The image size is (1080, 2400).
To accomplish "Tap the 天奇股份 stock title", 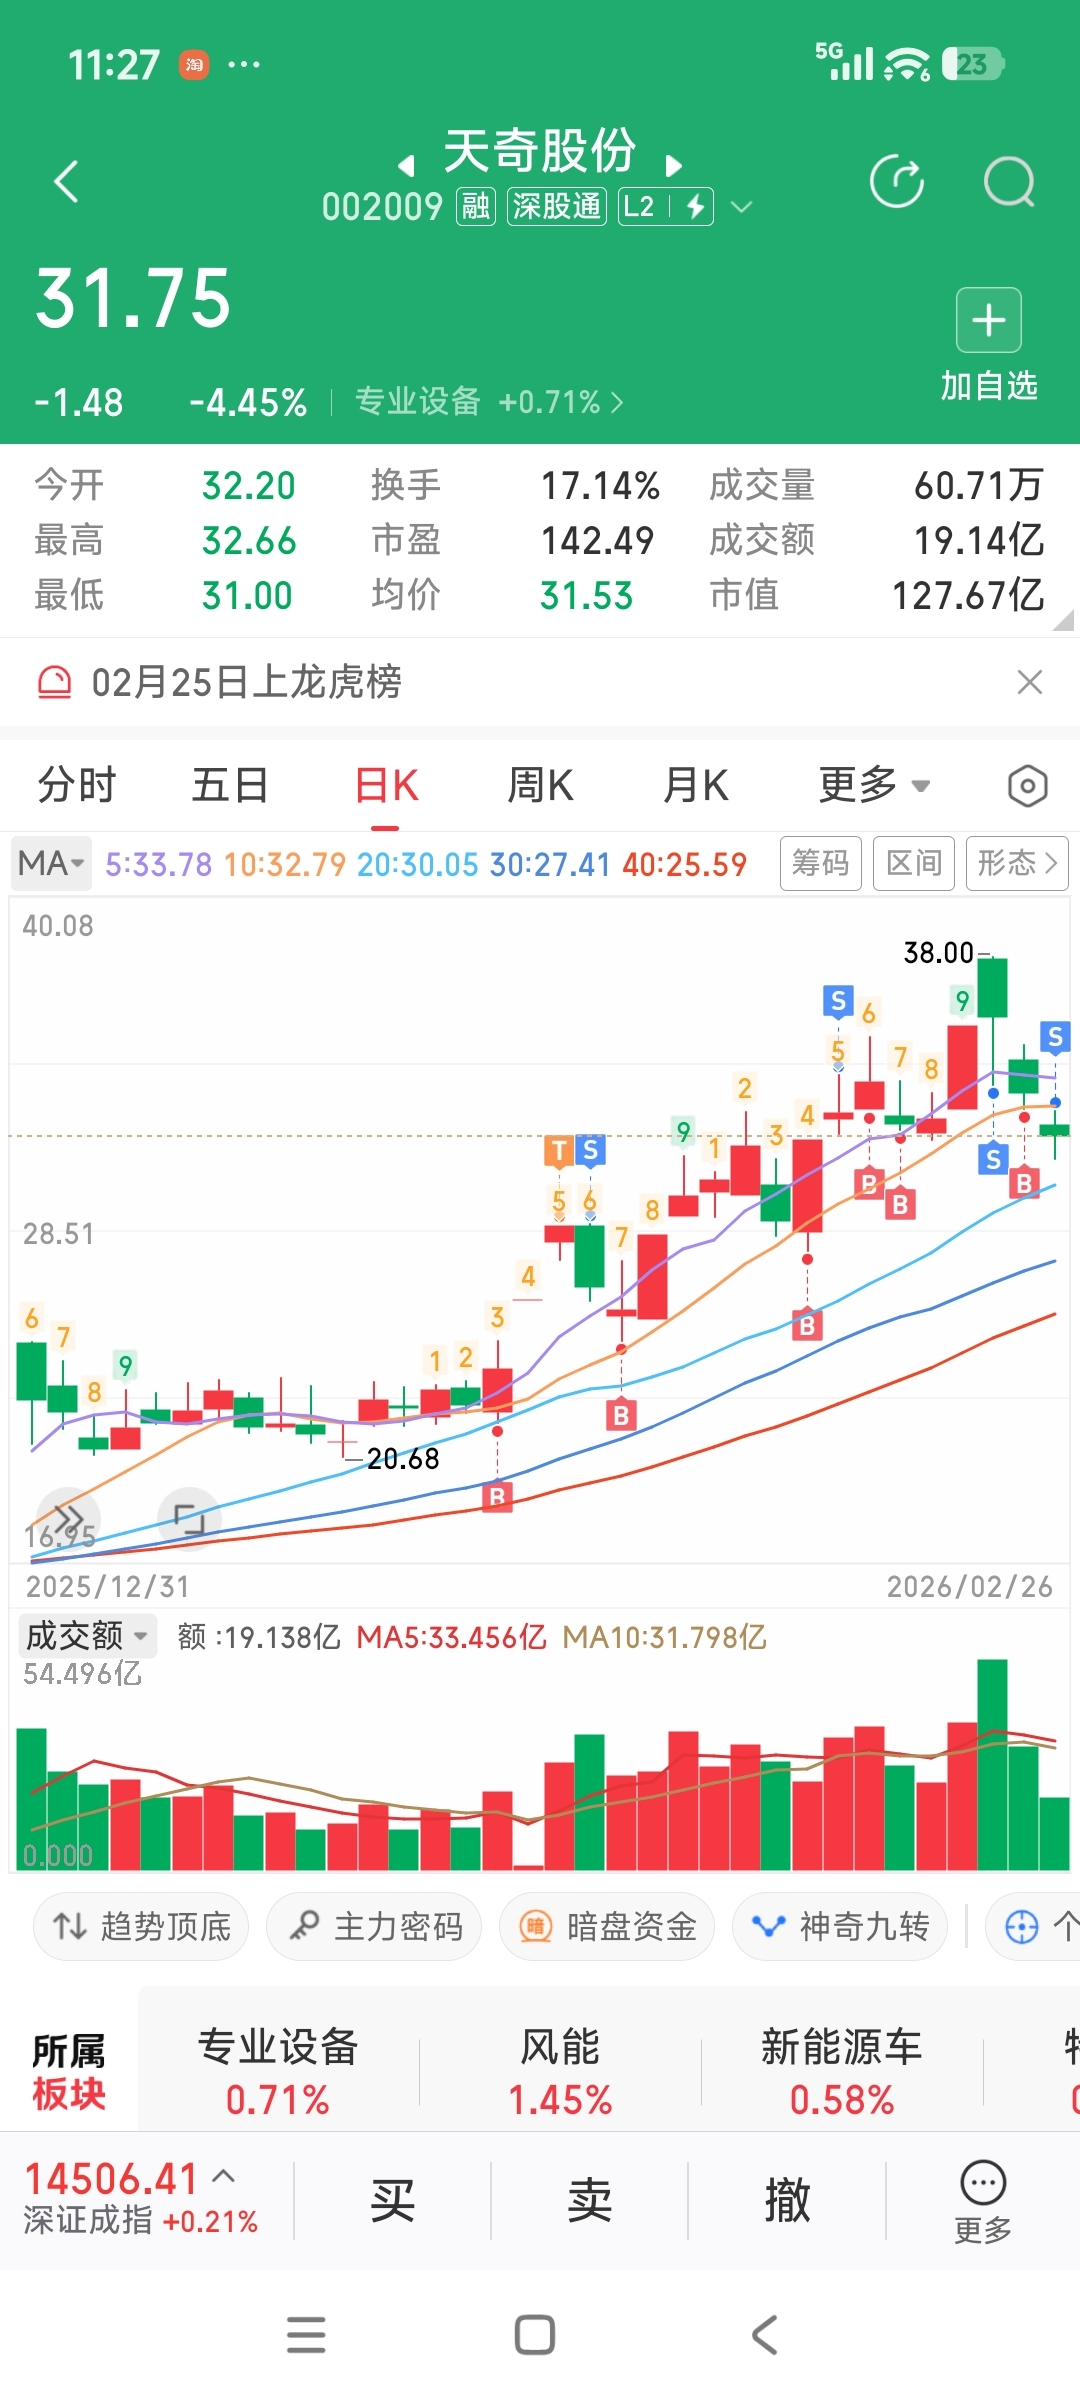I will tap(540, 152).
